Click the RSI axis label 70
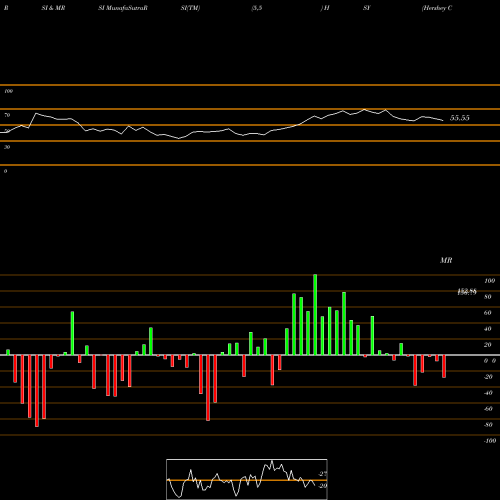 7,115
